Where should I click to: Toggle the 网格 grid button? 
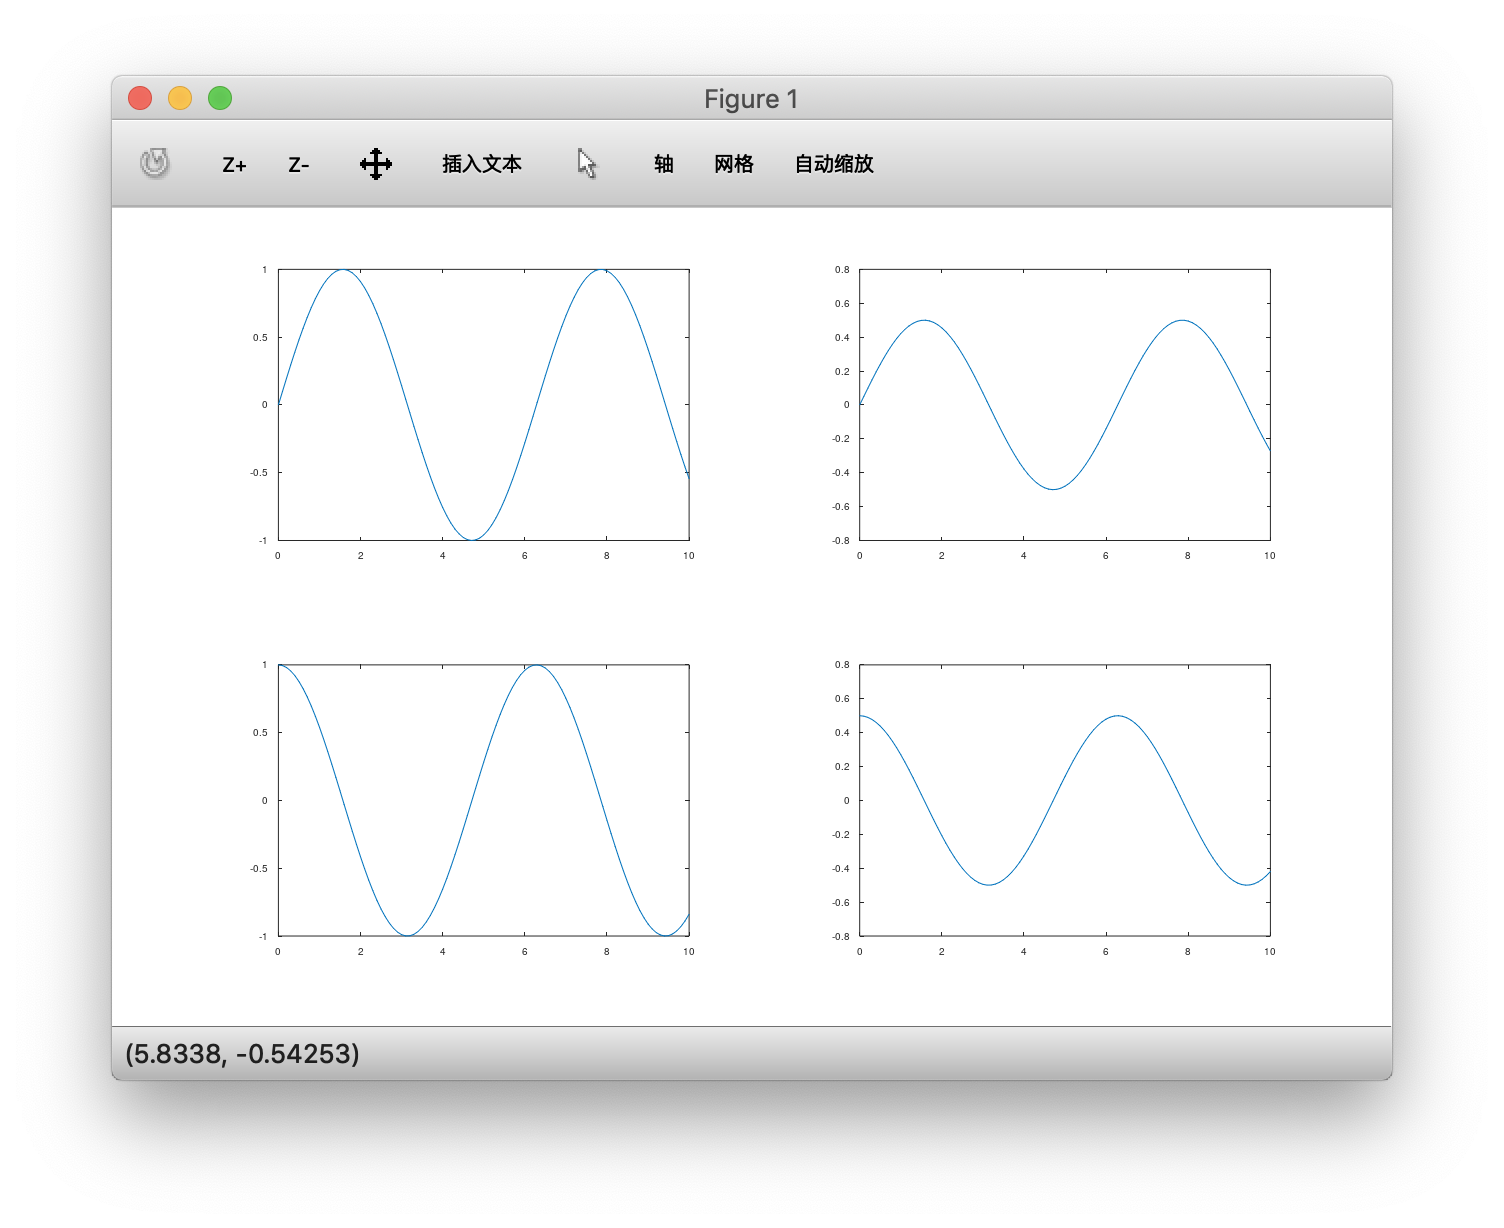pos(733,164)
